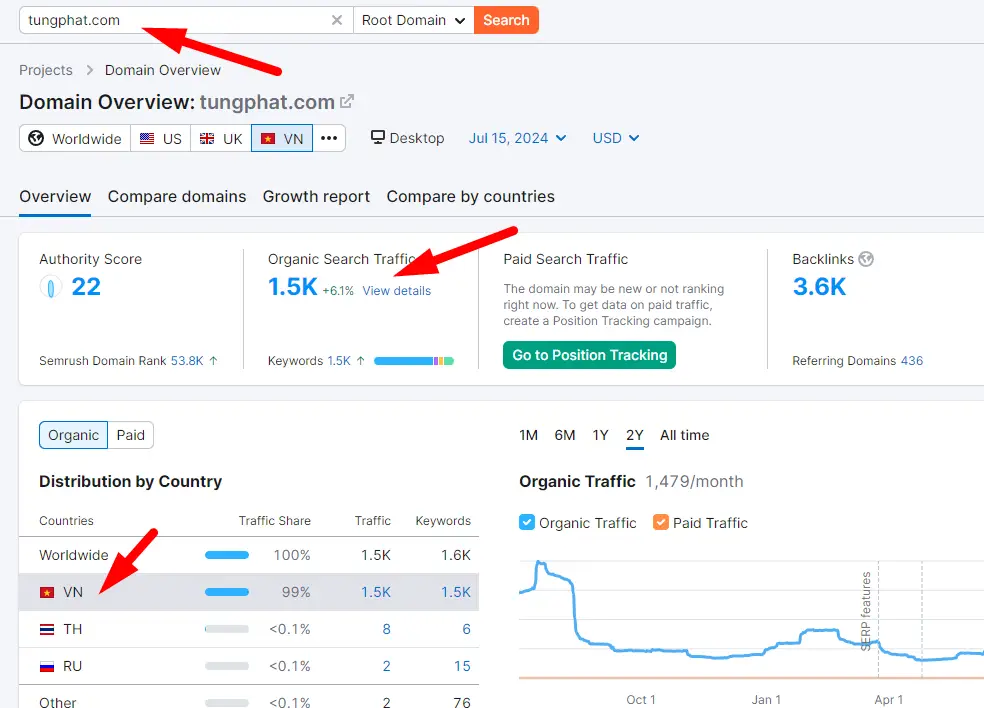Click TH traffic value 8
The height and width of the screenshot is (708, 984).
[387, 629]
